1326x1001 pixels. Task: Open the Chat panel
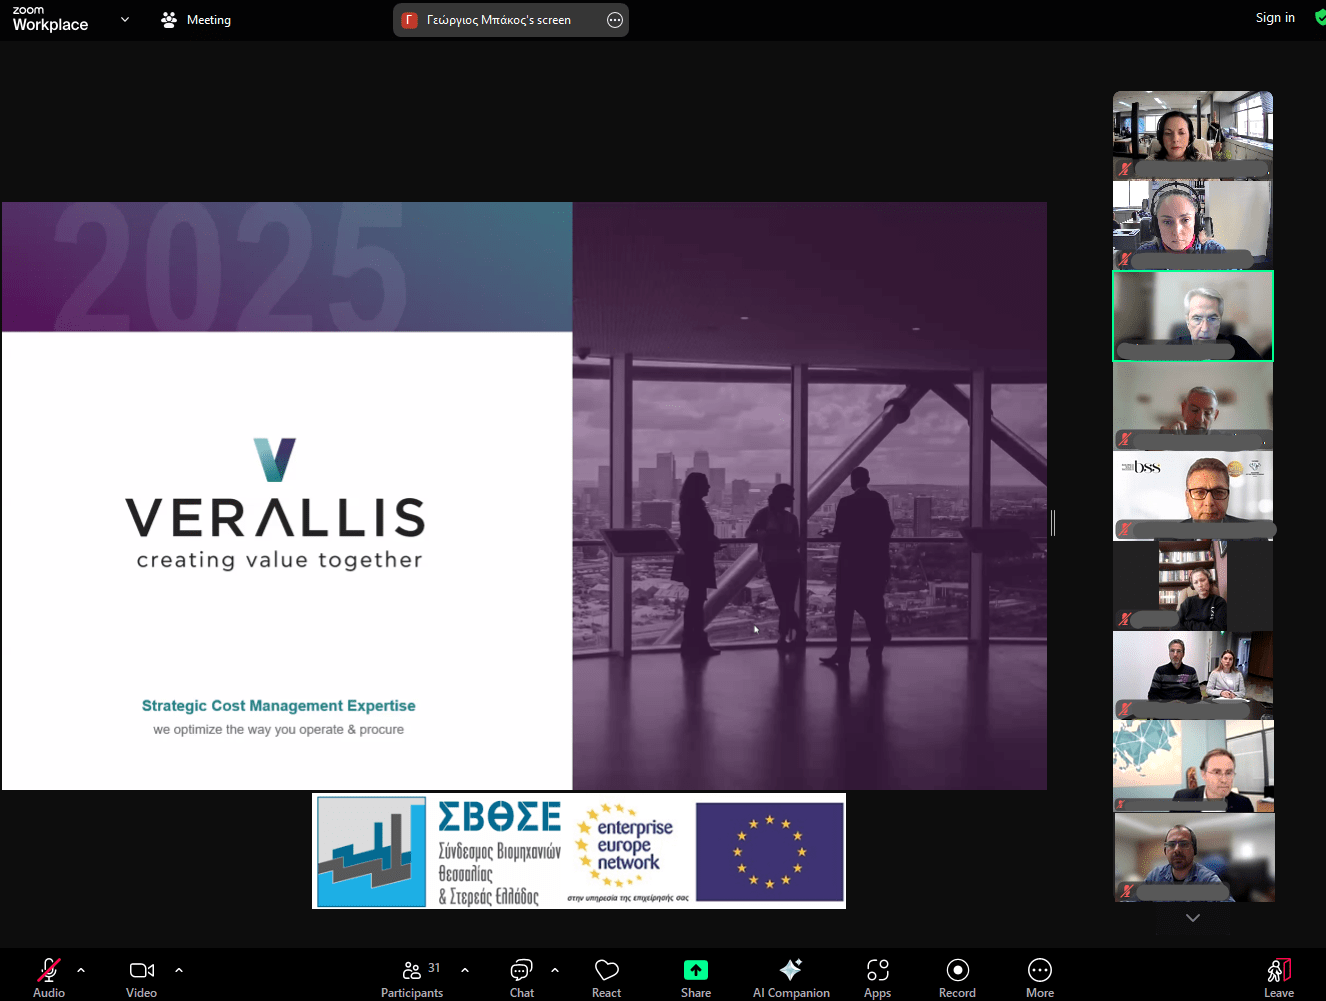(521, 977)
